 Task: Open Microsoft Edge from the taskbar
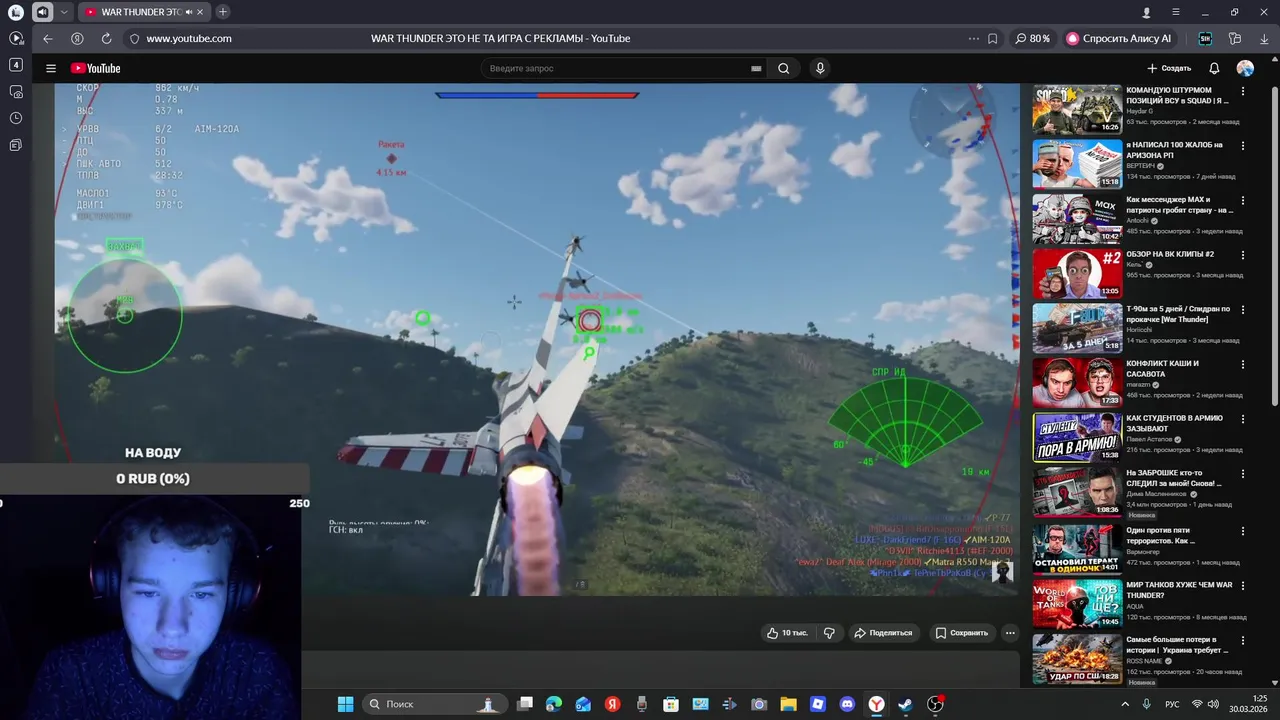pos(554,704)
